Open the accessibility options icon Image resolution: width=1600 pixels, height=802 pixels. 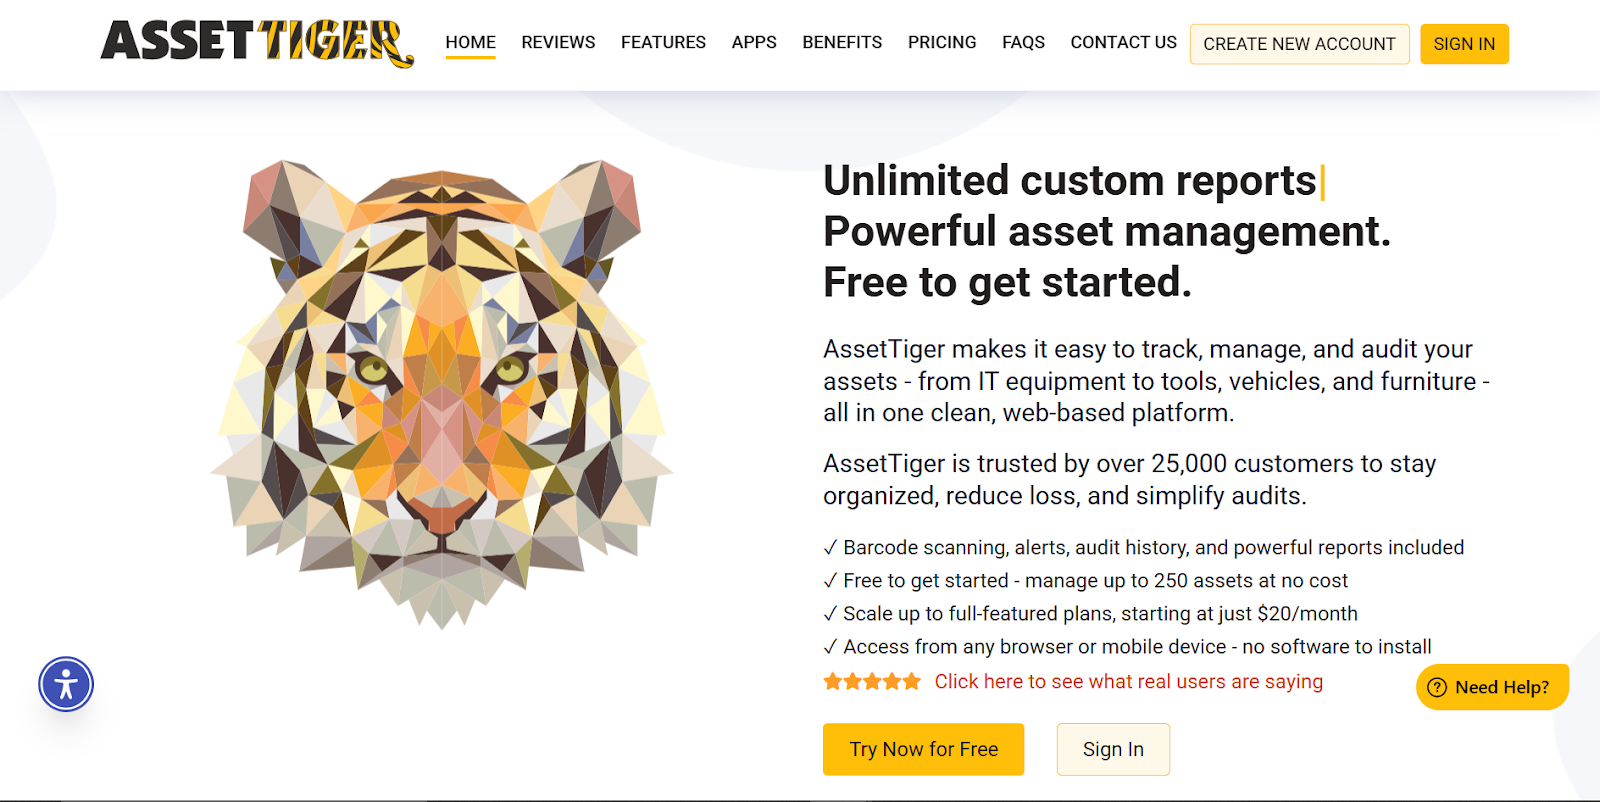tap(66, 684)
